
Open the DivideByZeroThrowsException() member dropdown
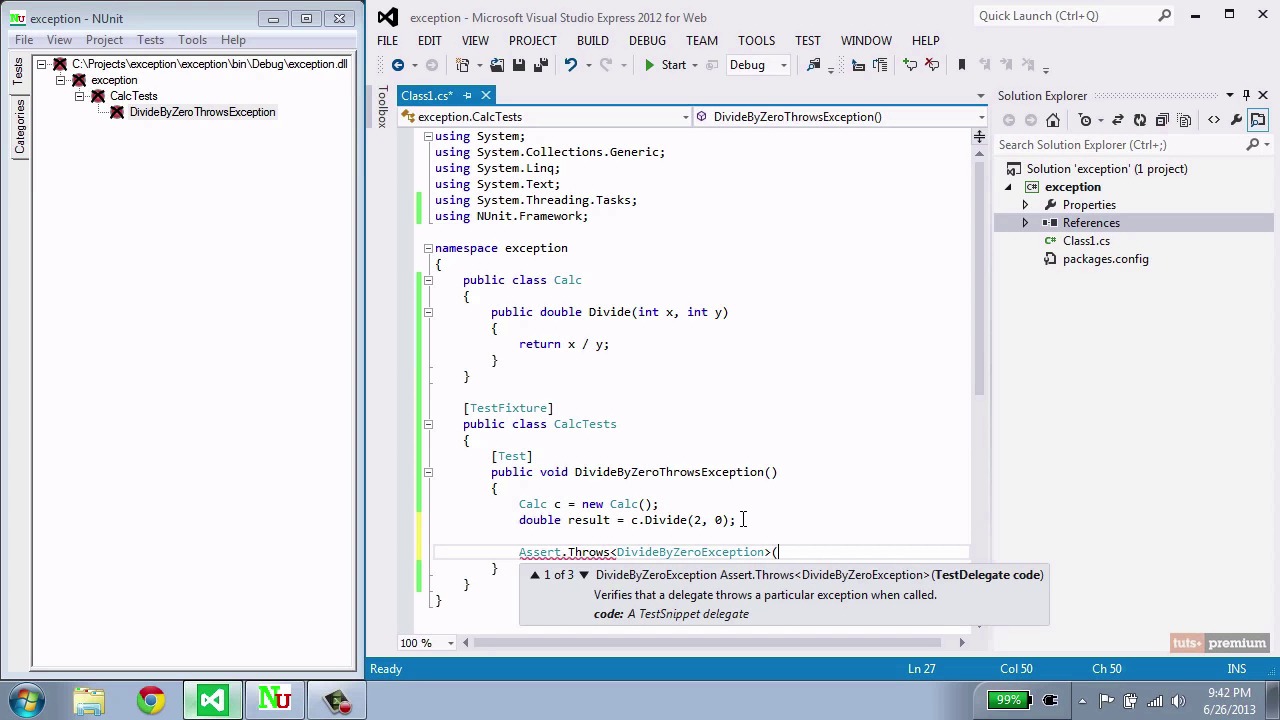(x=840, y=117)
